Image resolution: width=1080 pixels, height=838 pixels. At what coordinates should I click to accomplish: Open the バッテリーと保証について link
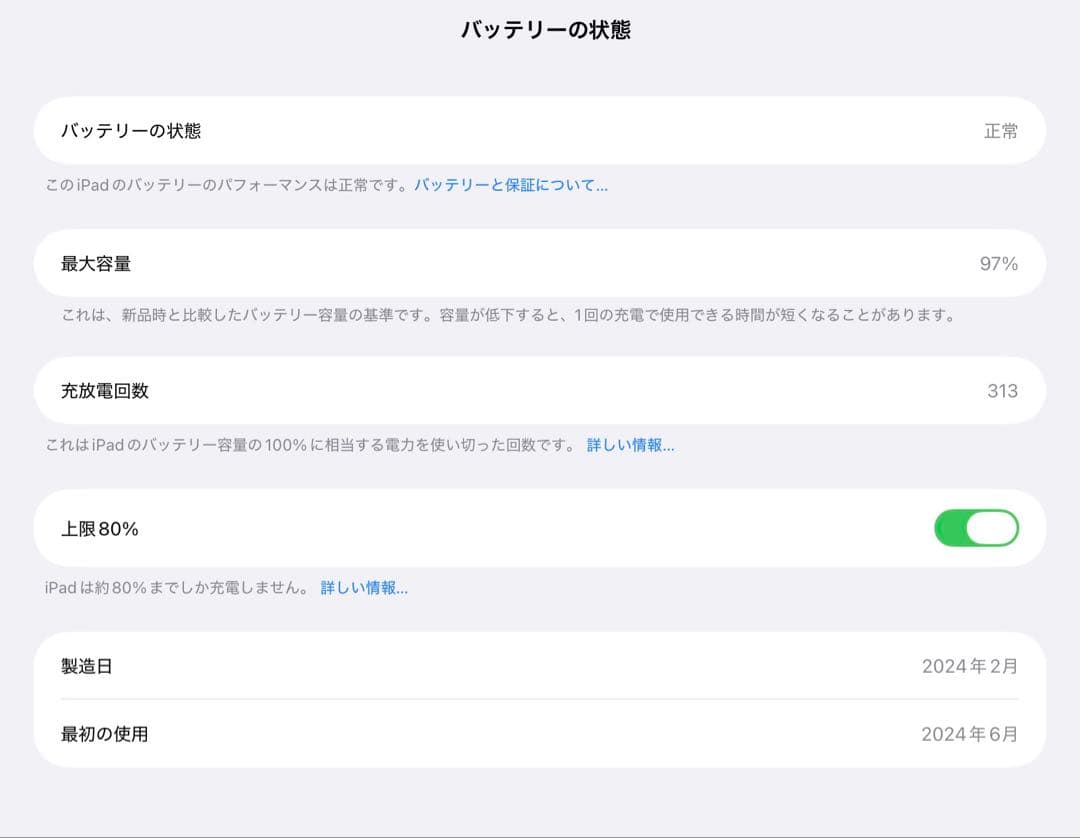click(x=511, y=184)
